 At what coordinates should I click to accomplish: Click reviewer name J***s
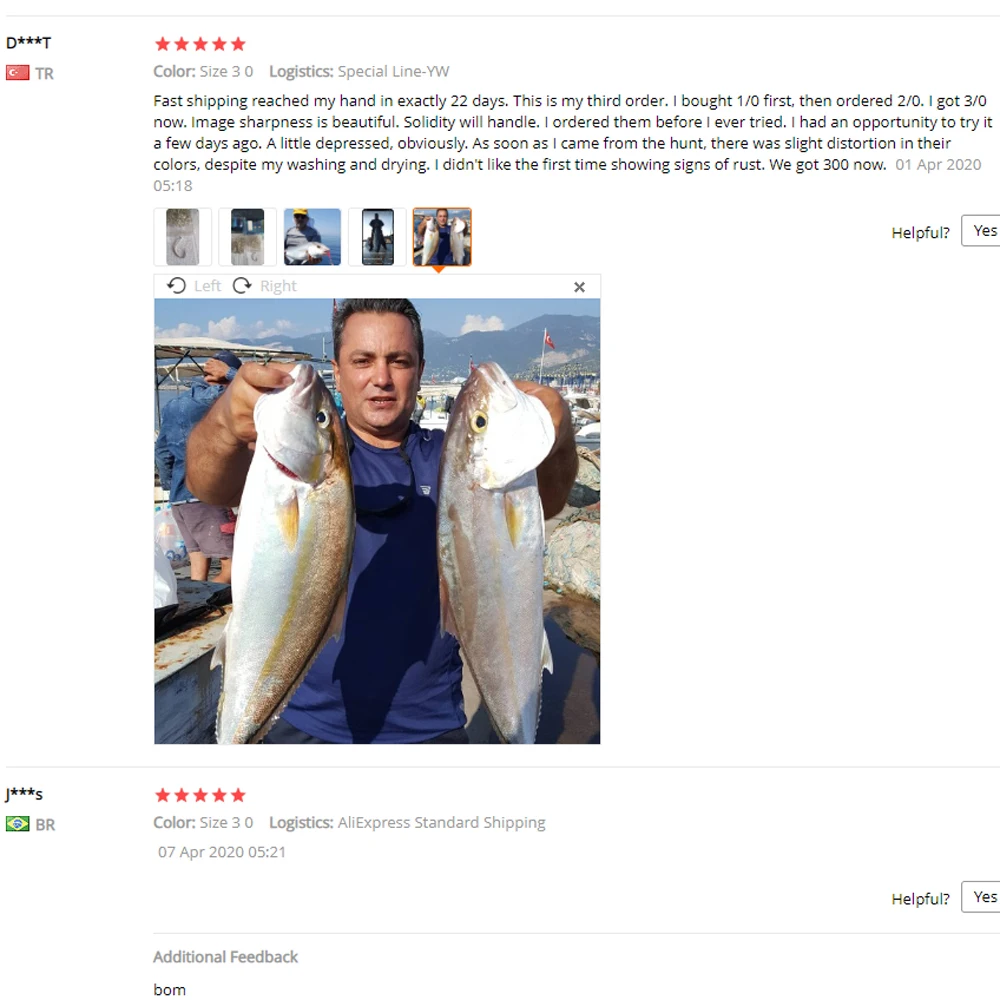pos(24,794)
